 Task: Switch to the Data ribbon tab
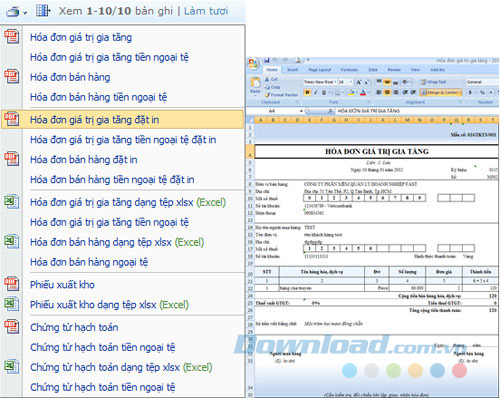[373, 70]
